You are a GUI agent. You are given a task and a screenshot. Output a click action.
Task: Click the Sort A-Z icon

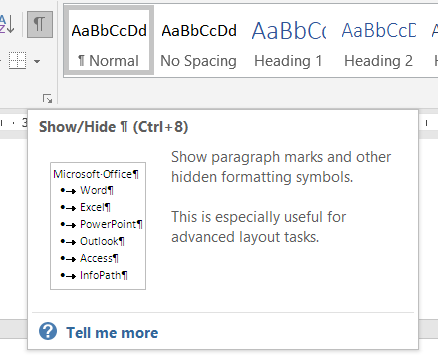coord(7,24)
